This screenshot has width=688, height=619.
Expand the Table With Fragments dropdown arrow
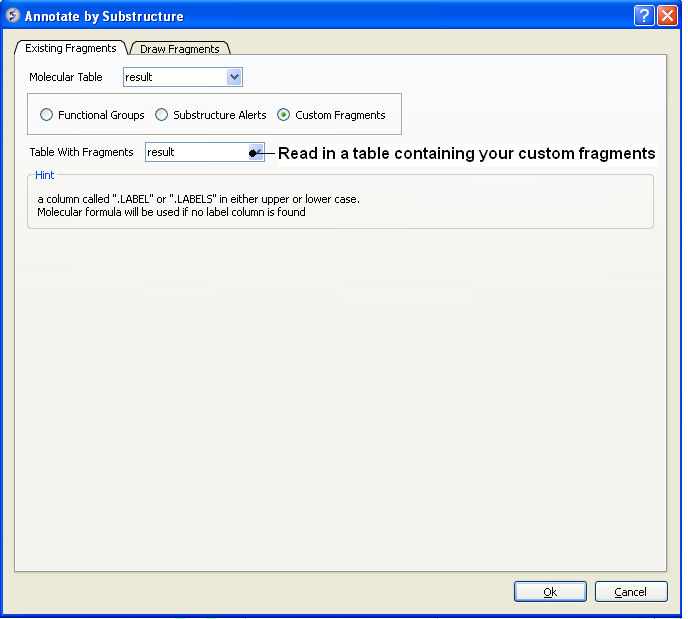[x=256, y=152]
